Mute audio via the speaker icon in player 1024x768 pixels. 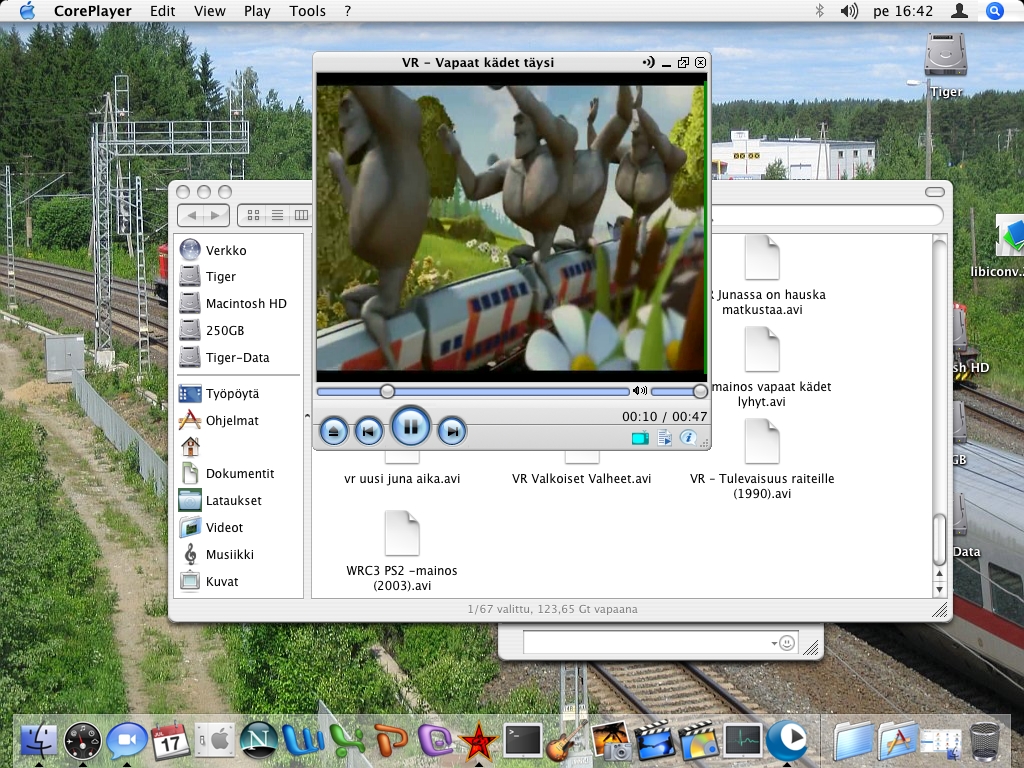click(640, 391)
